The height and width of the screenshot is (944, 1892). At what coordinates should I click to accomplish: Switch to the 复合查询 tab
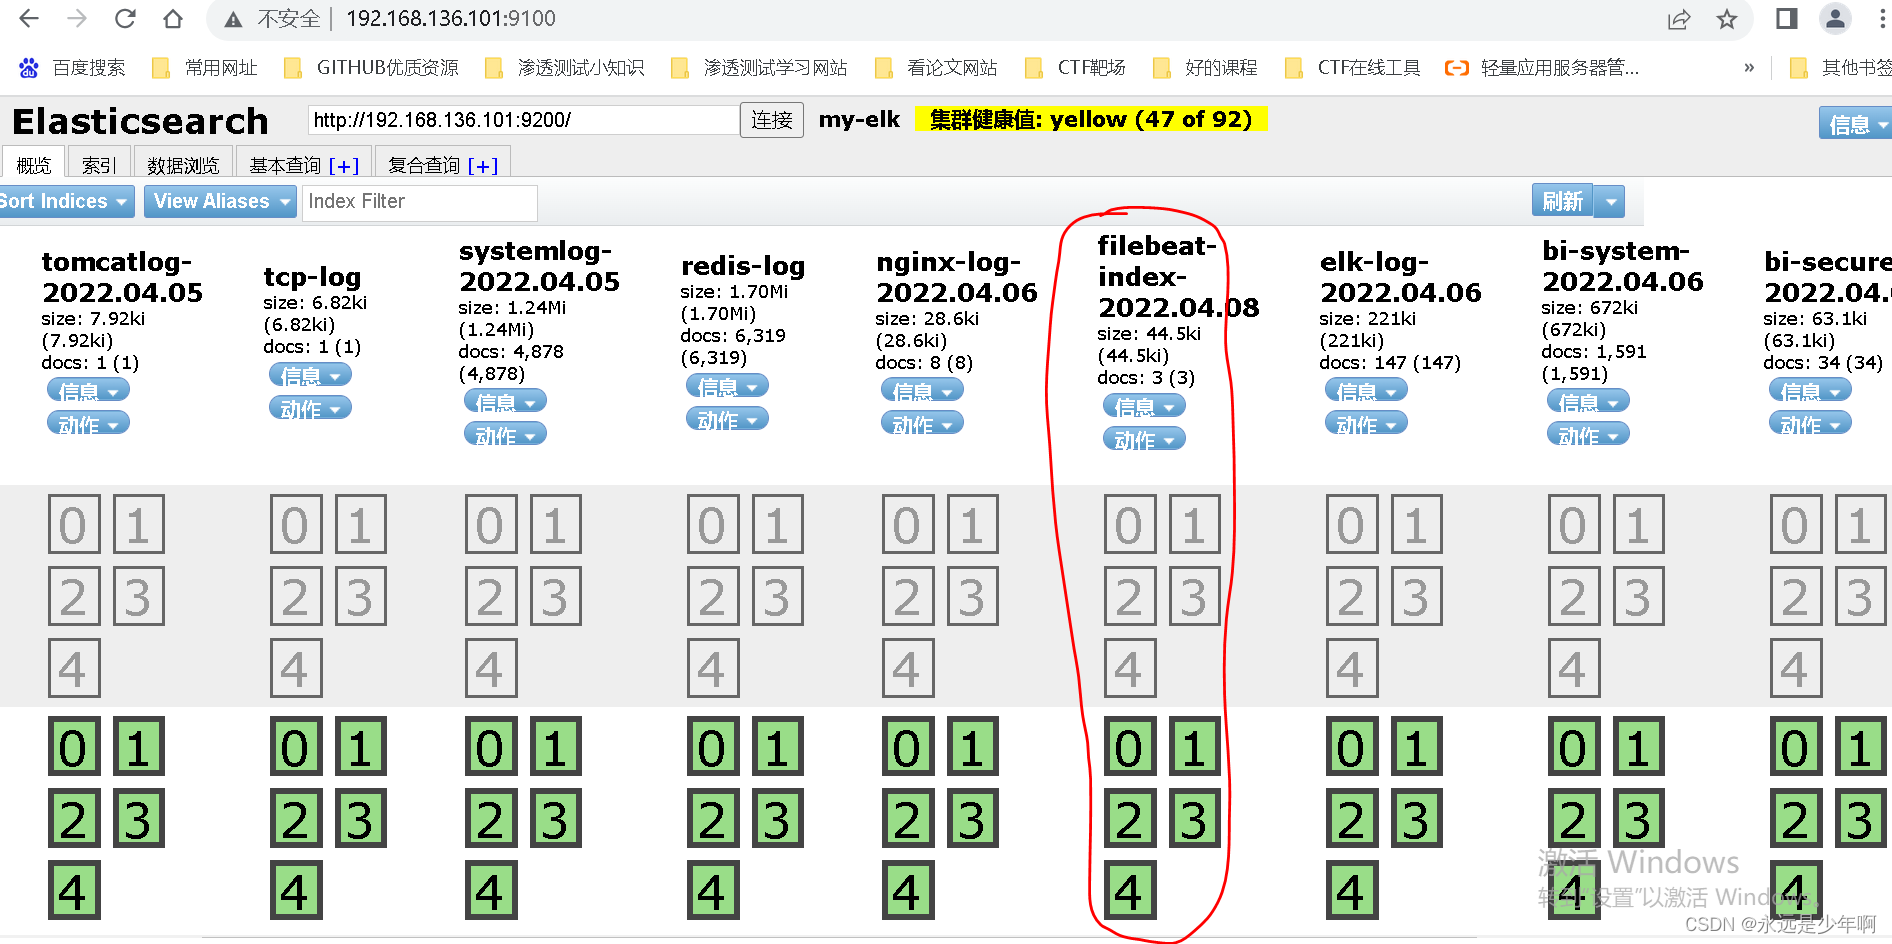click(x=443, y=165)
